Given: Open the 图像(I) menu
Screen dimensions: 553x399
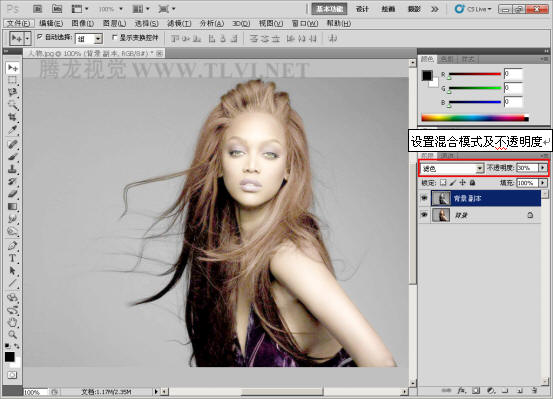Looking at the screenshot, I should tap(83, 23).
